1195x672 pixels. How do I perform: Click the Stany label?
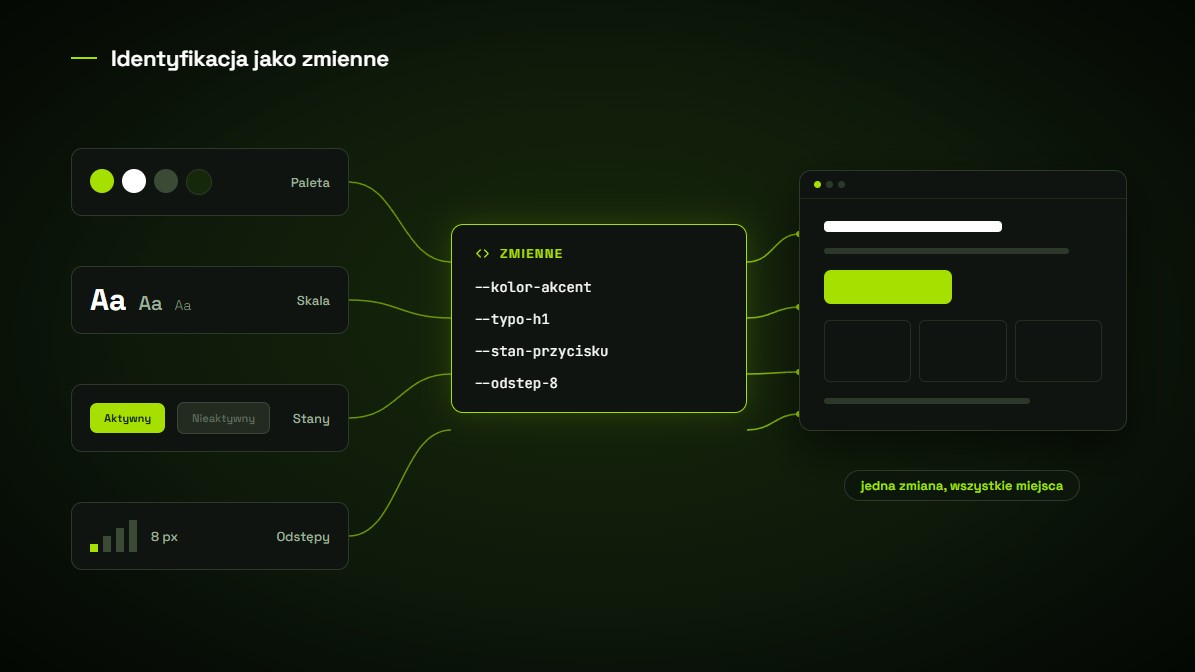(x=311, y=419)
